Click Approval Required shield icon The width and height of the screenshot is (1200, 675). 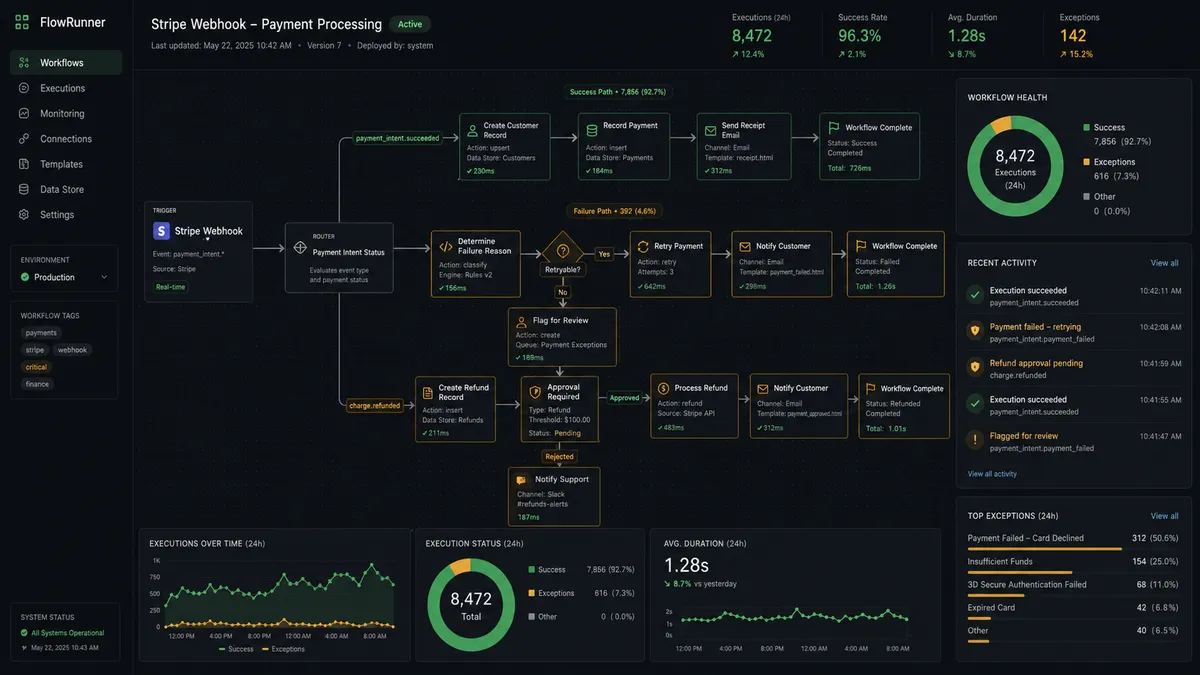535,392
